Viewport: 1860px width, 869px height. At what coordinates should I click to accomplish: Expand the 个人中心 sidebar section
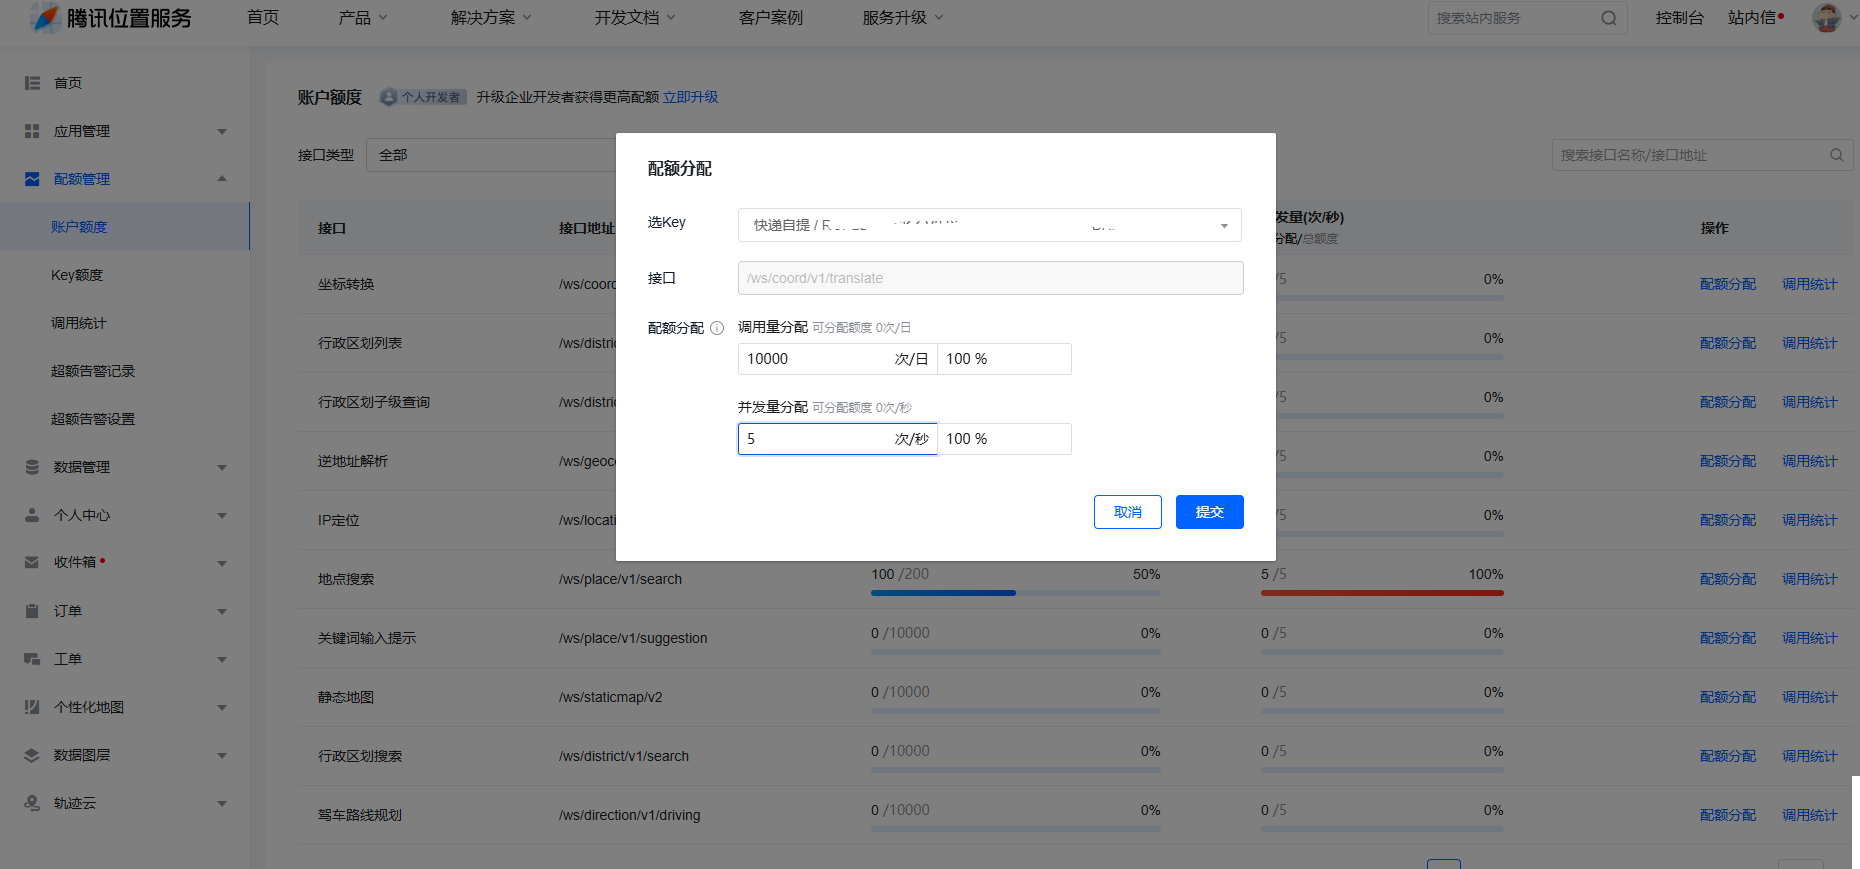pos(222,515)
